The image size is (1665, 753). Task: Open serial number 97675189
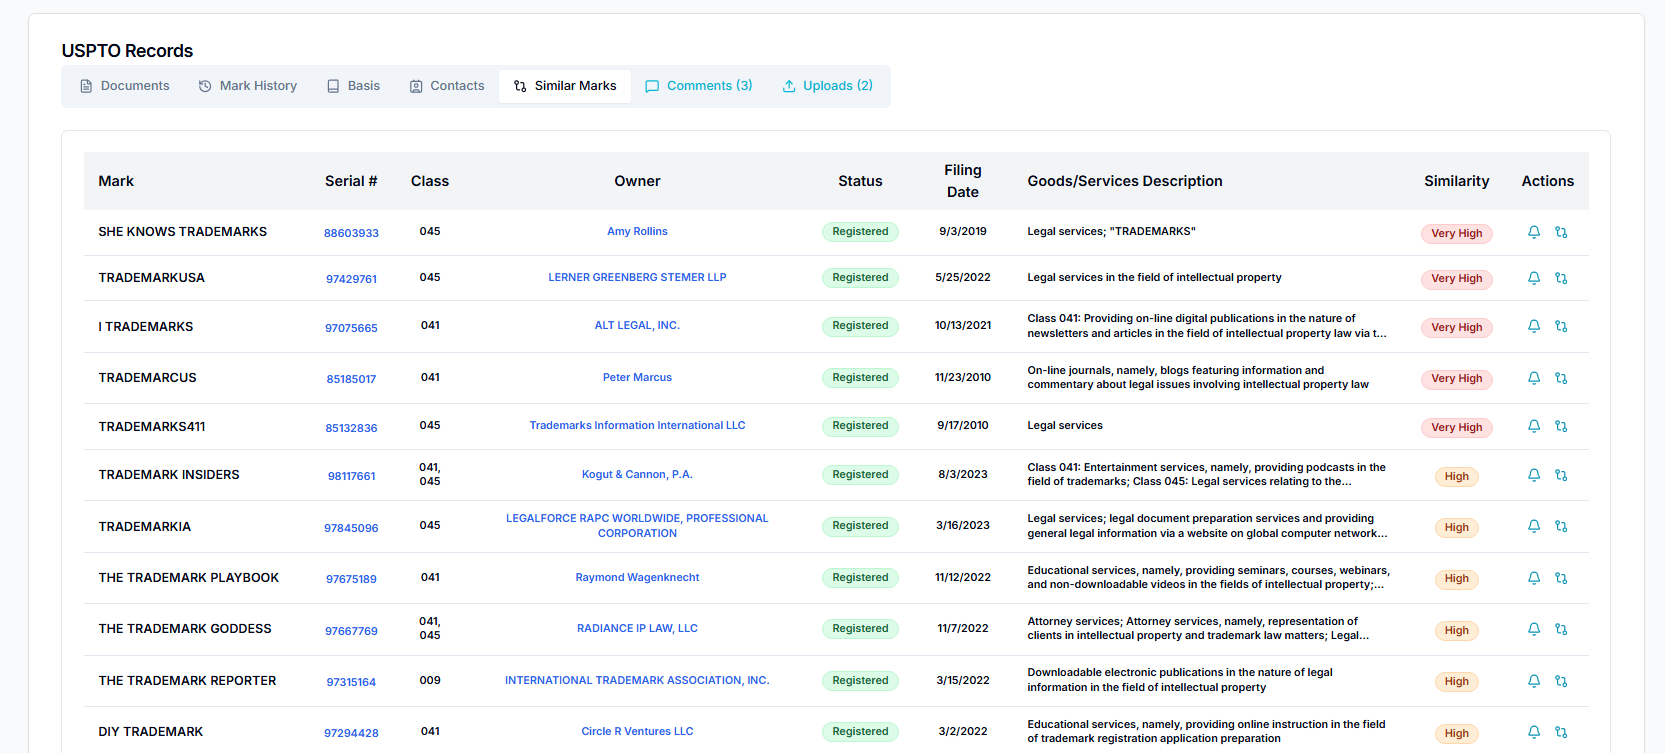351,579
